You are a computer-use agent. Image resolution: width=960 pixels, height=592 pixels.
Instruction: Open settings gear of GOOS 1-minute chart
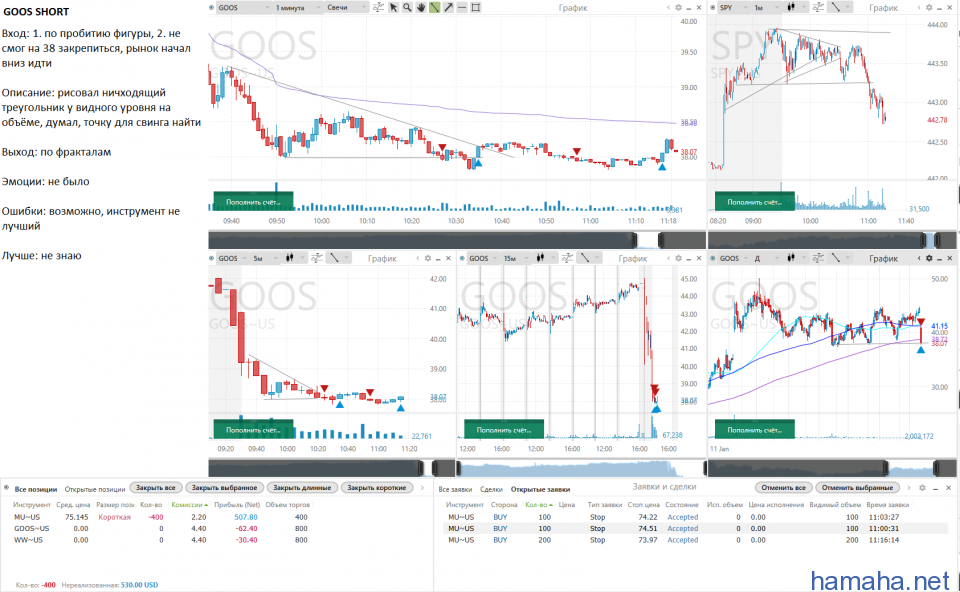click(x=678, y=7)
